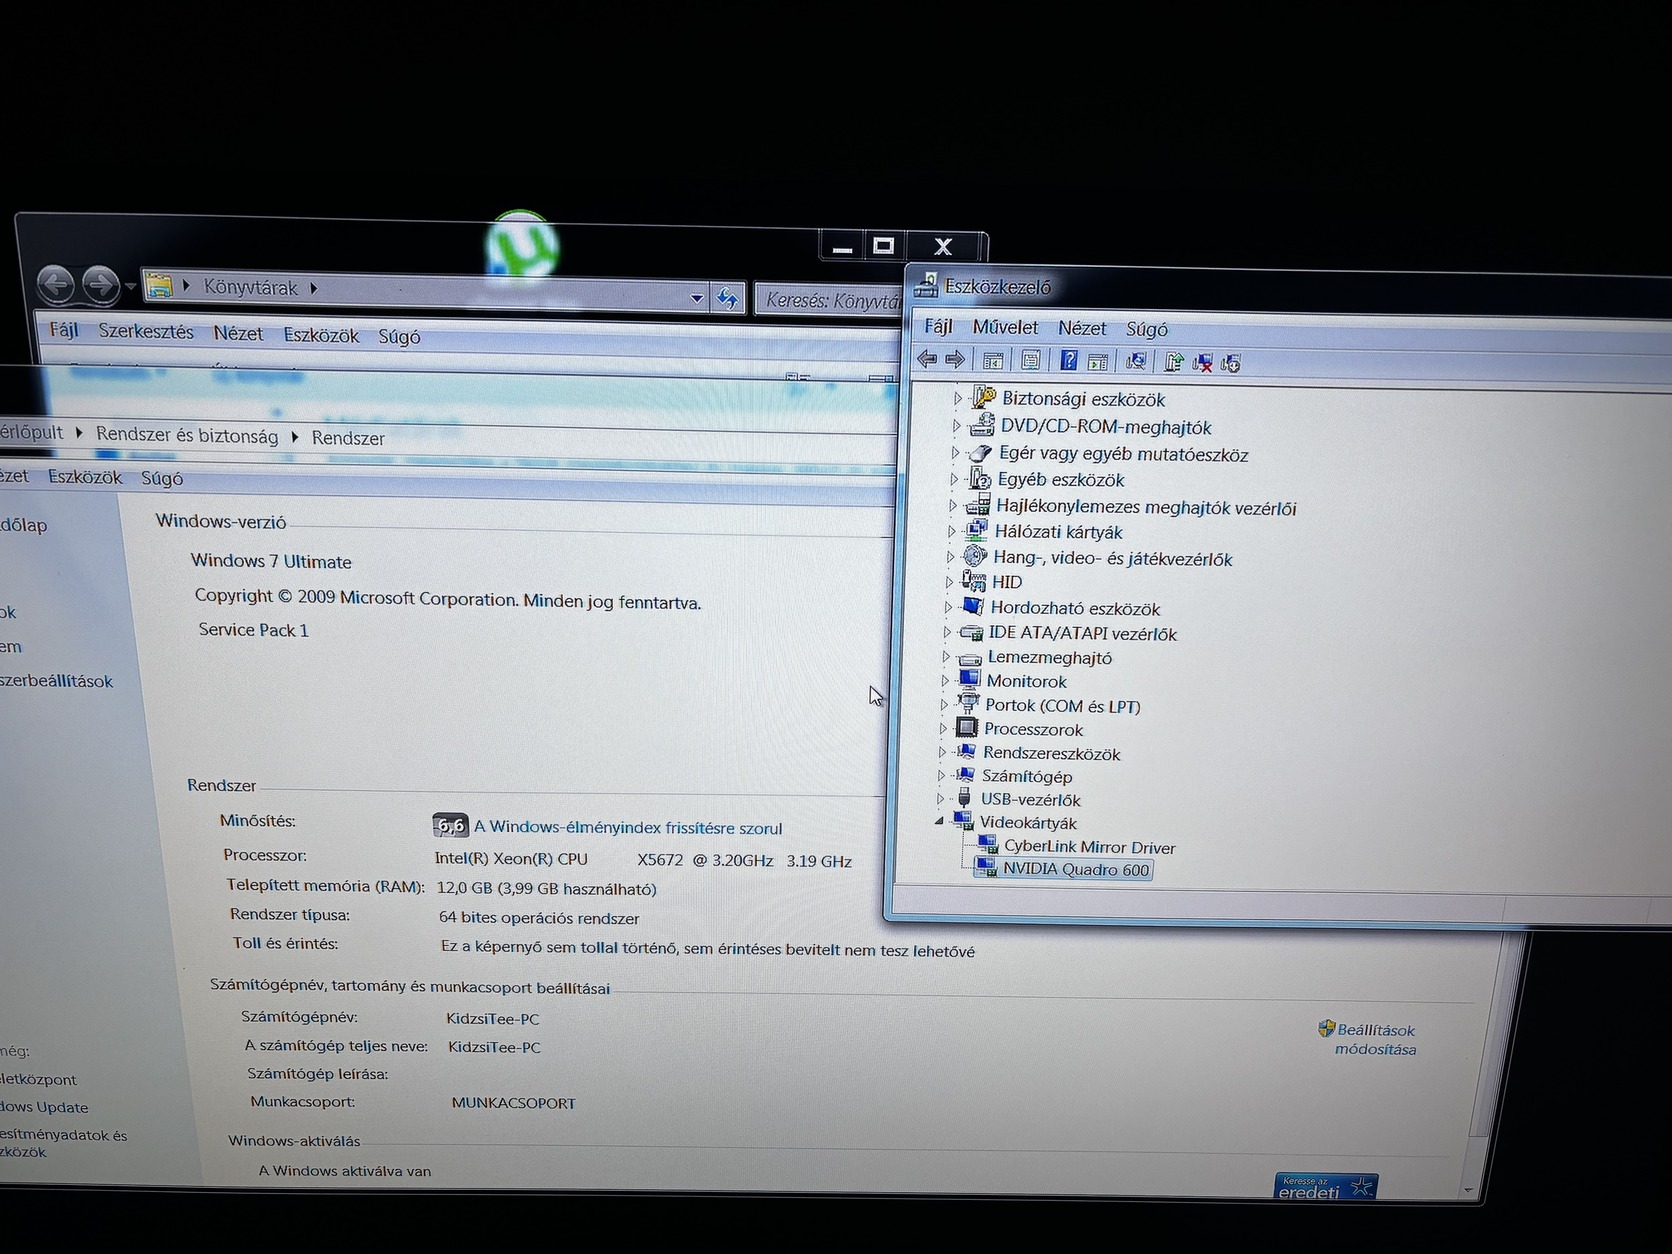Click the Back arrow in Eszközkezelő toolbar
Screen dimensions: 1672x1254
927,359
